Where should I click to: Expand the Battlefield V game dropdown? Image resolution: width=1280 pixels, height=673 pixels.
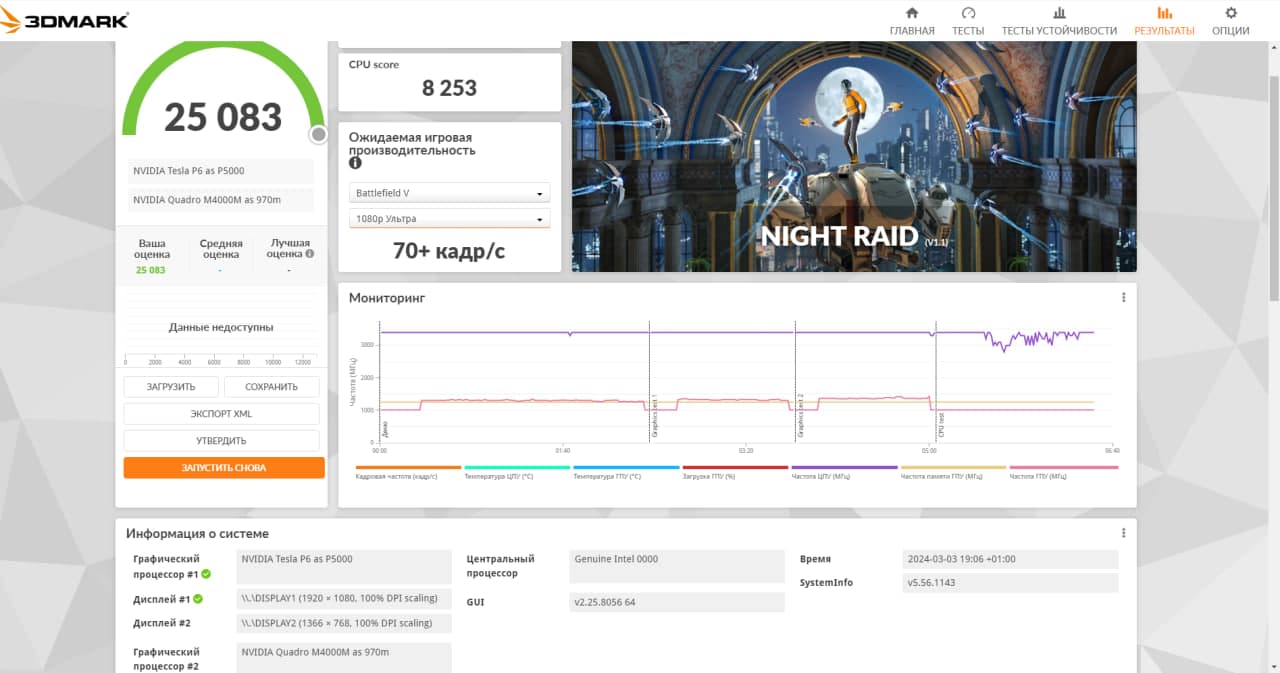tap(449, 193)
